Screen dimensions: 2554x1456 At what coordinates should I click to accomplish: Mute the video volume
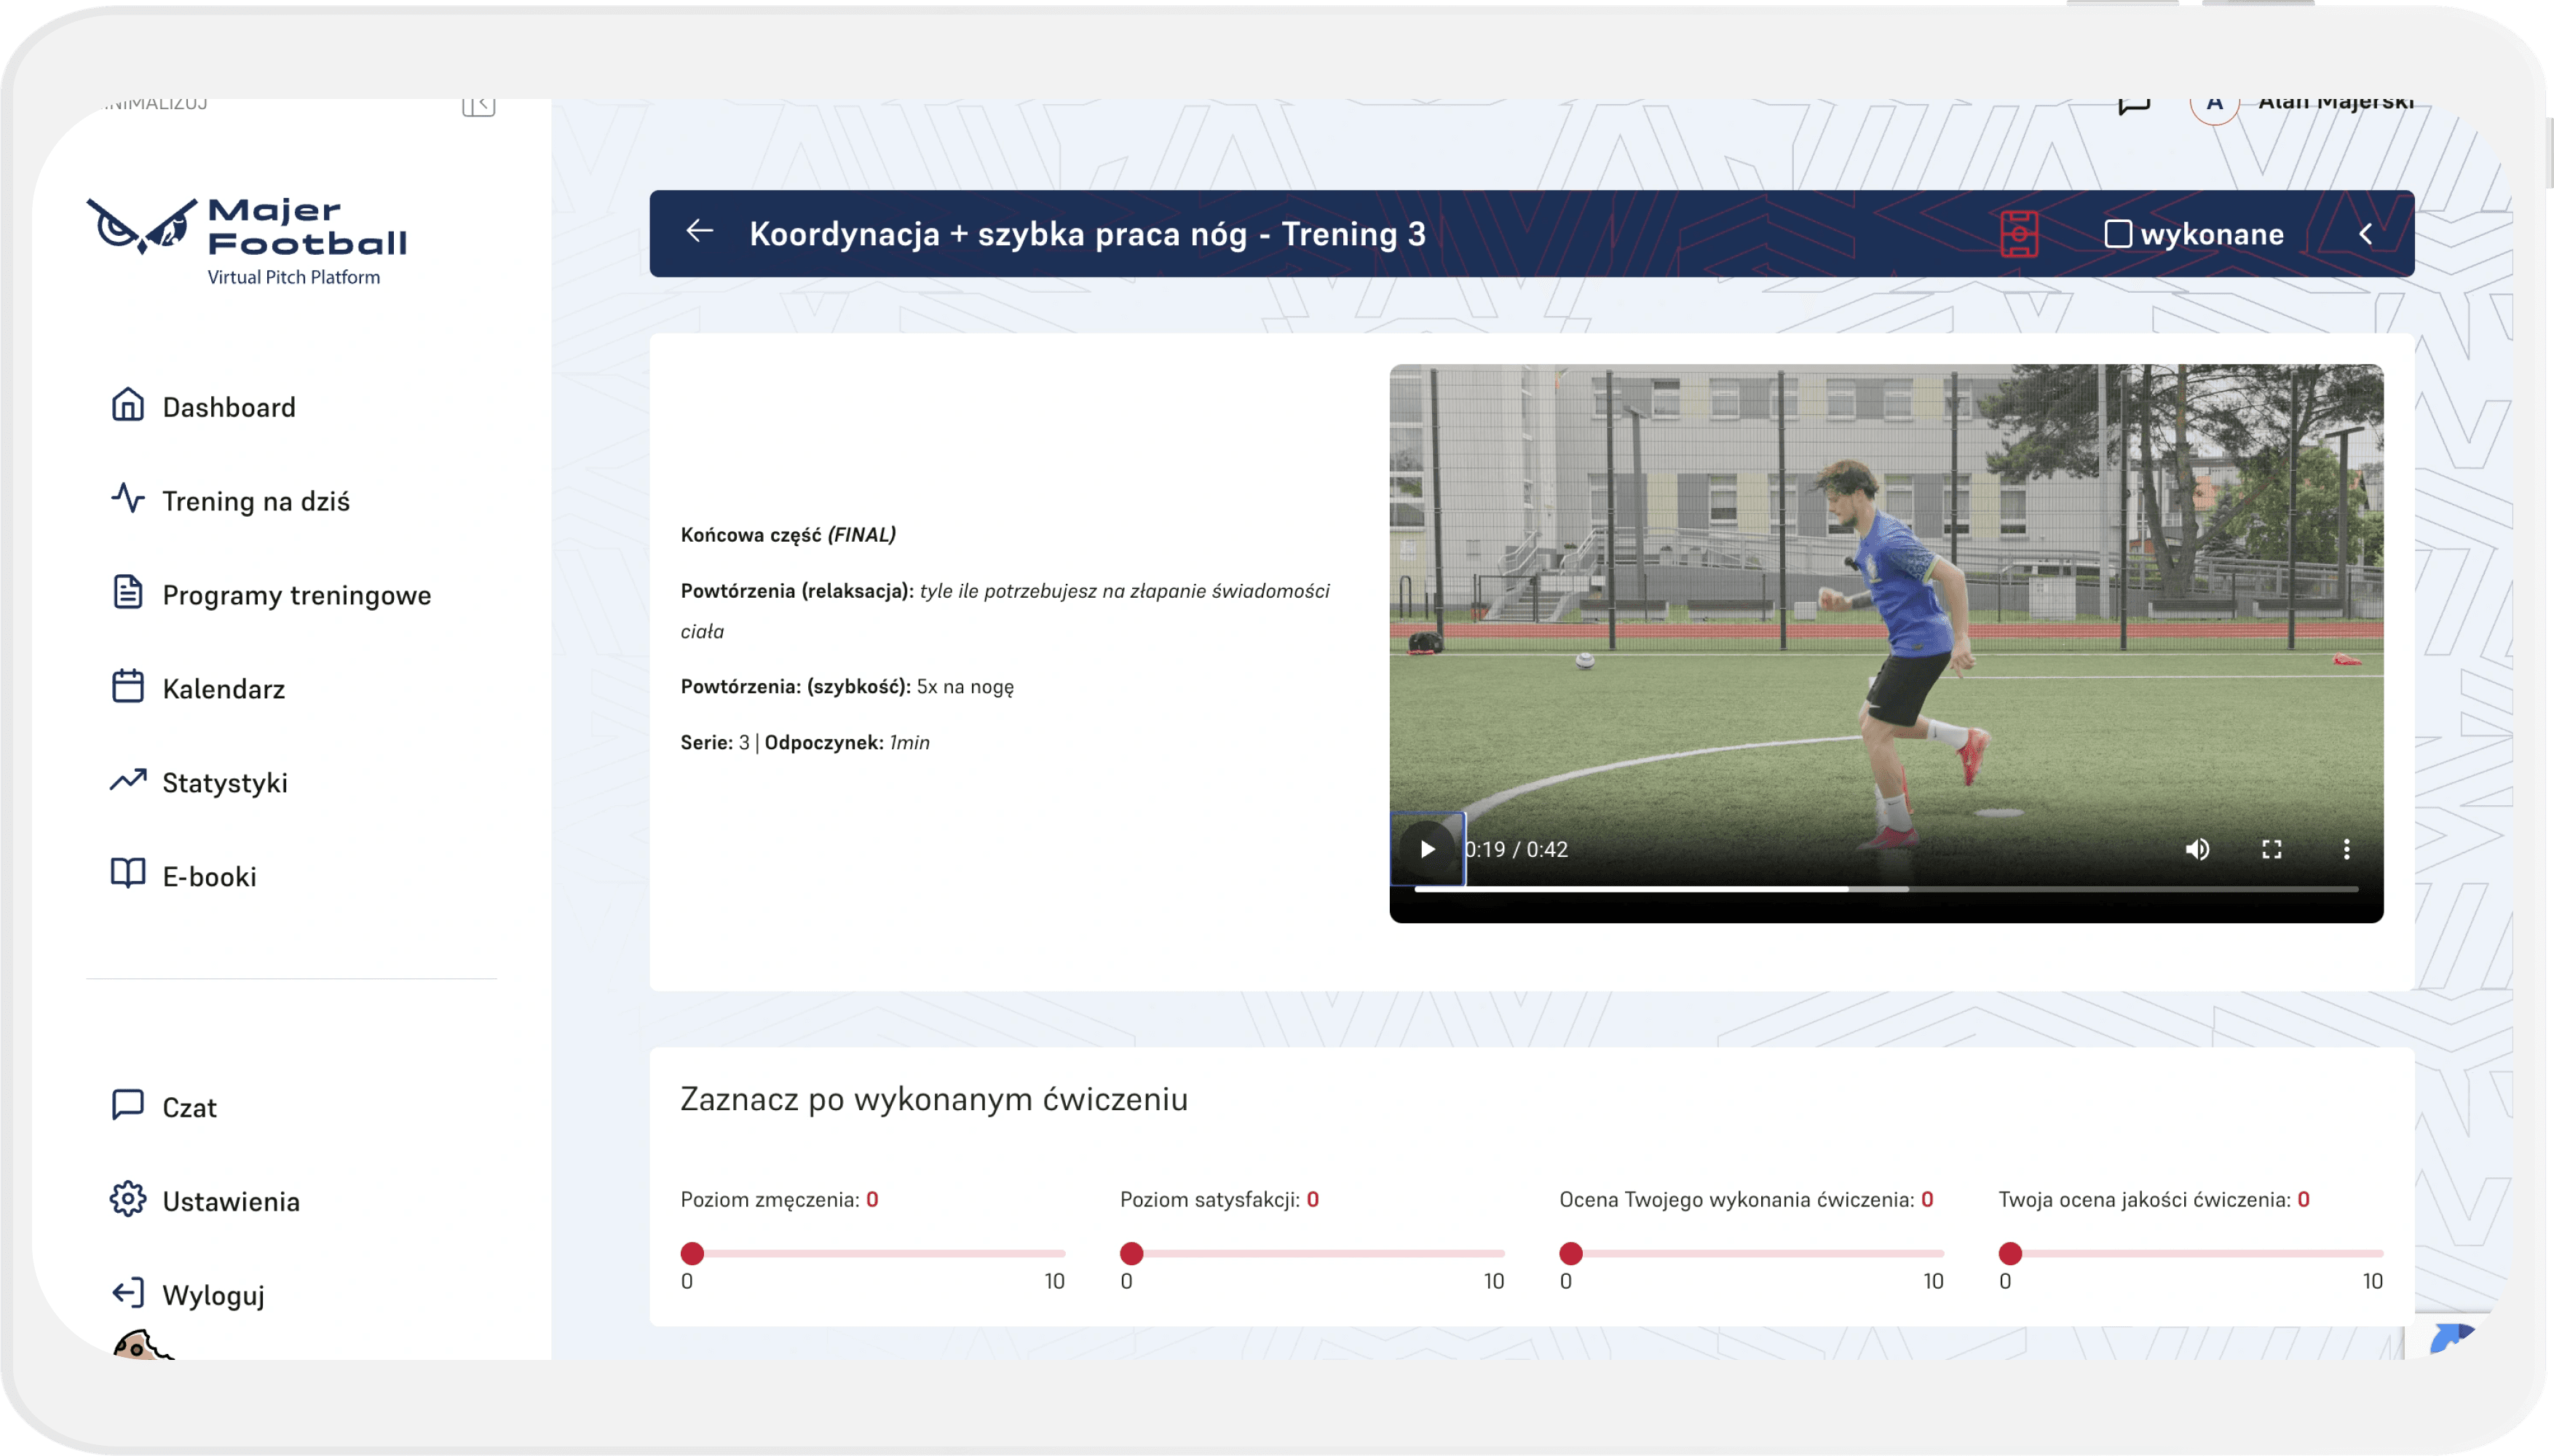point(2197,849)
